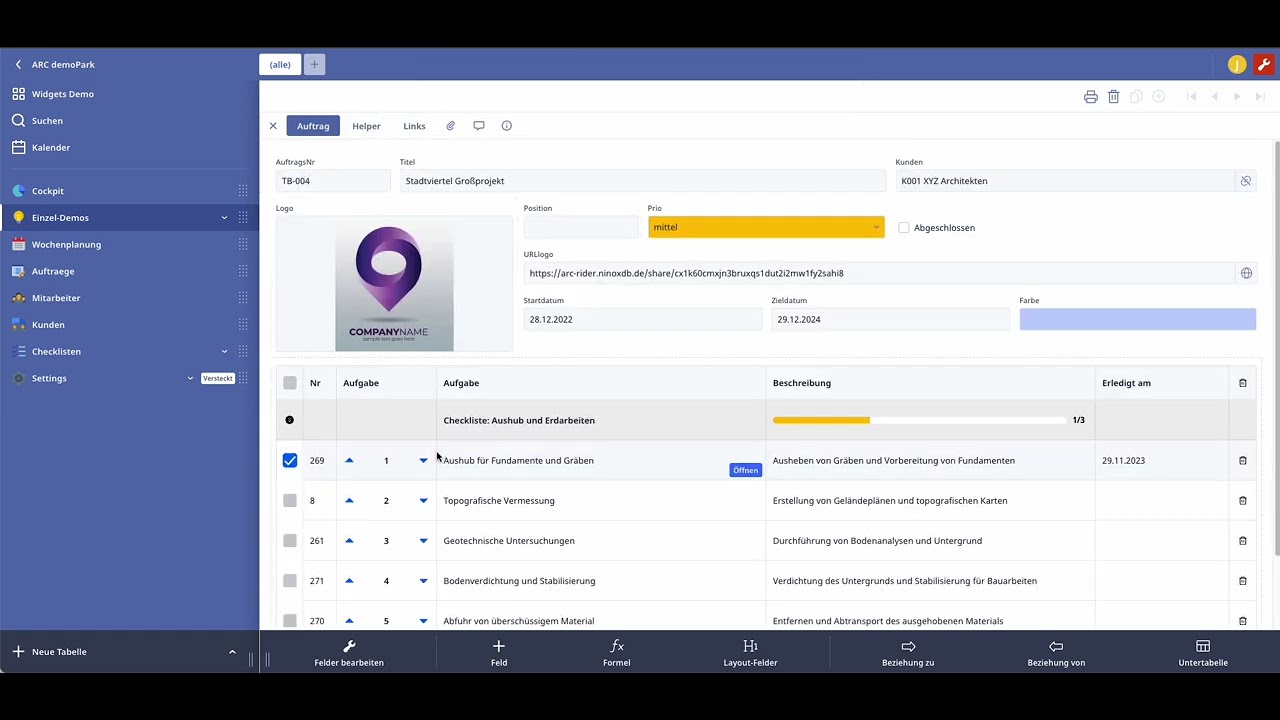Add a new view with plus tab
This screenshot has width=1280, height=720.
(314, 65)
